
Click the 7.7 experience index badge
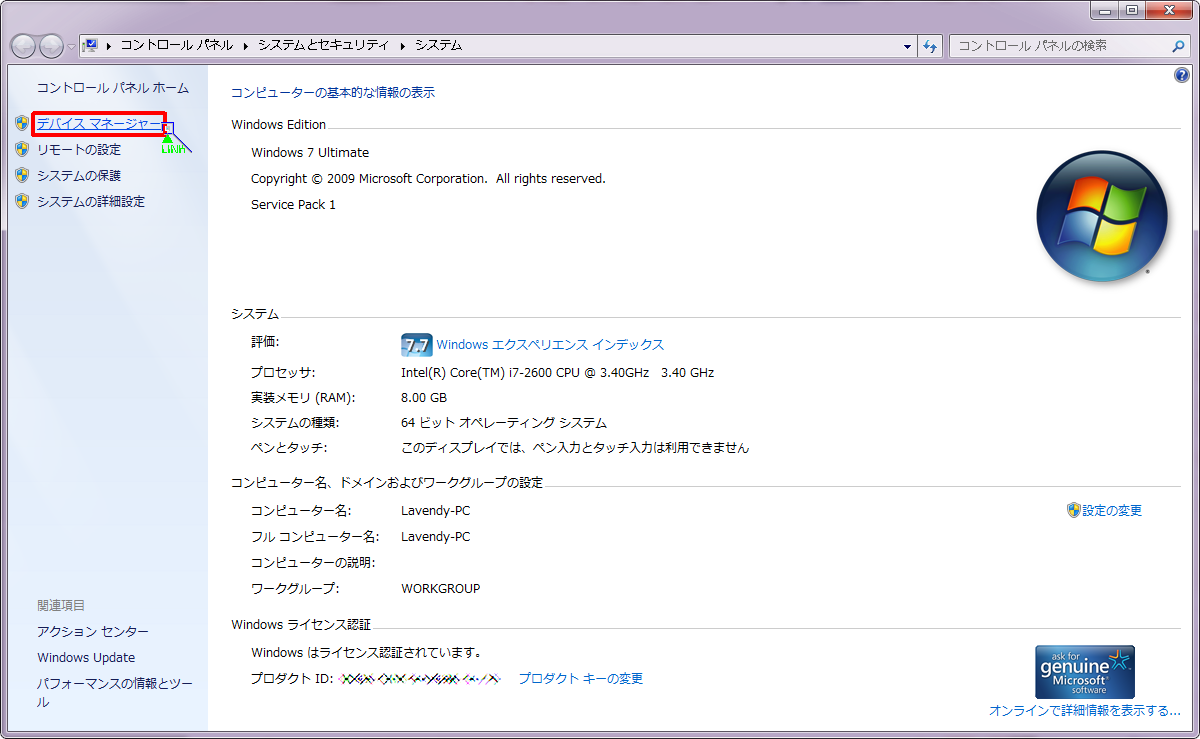(x=416, y=344)
